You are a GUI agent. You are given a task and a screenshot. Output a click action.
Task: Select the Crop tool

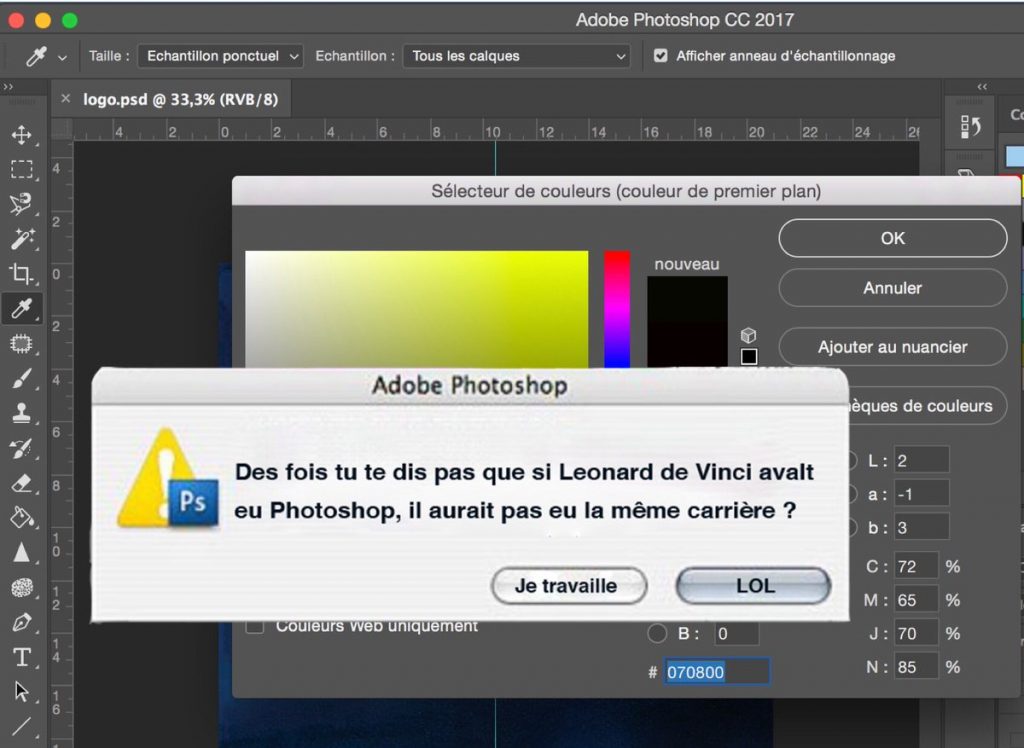(22, 273)
